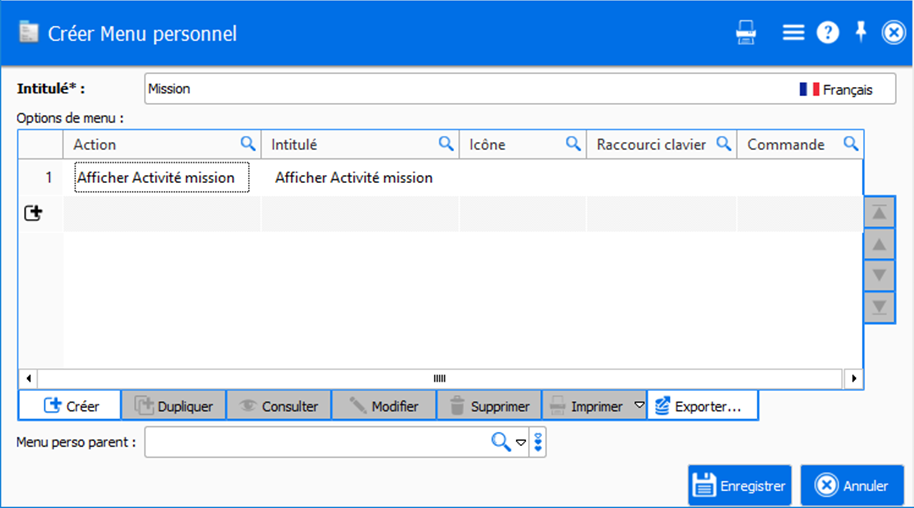Save with the Enregistrer button
The height and width of the screenshot is (508, 914).
click(x=740, y=486)
